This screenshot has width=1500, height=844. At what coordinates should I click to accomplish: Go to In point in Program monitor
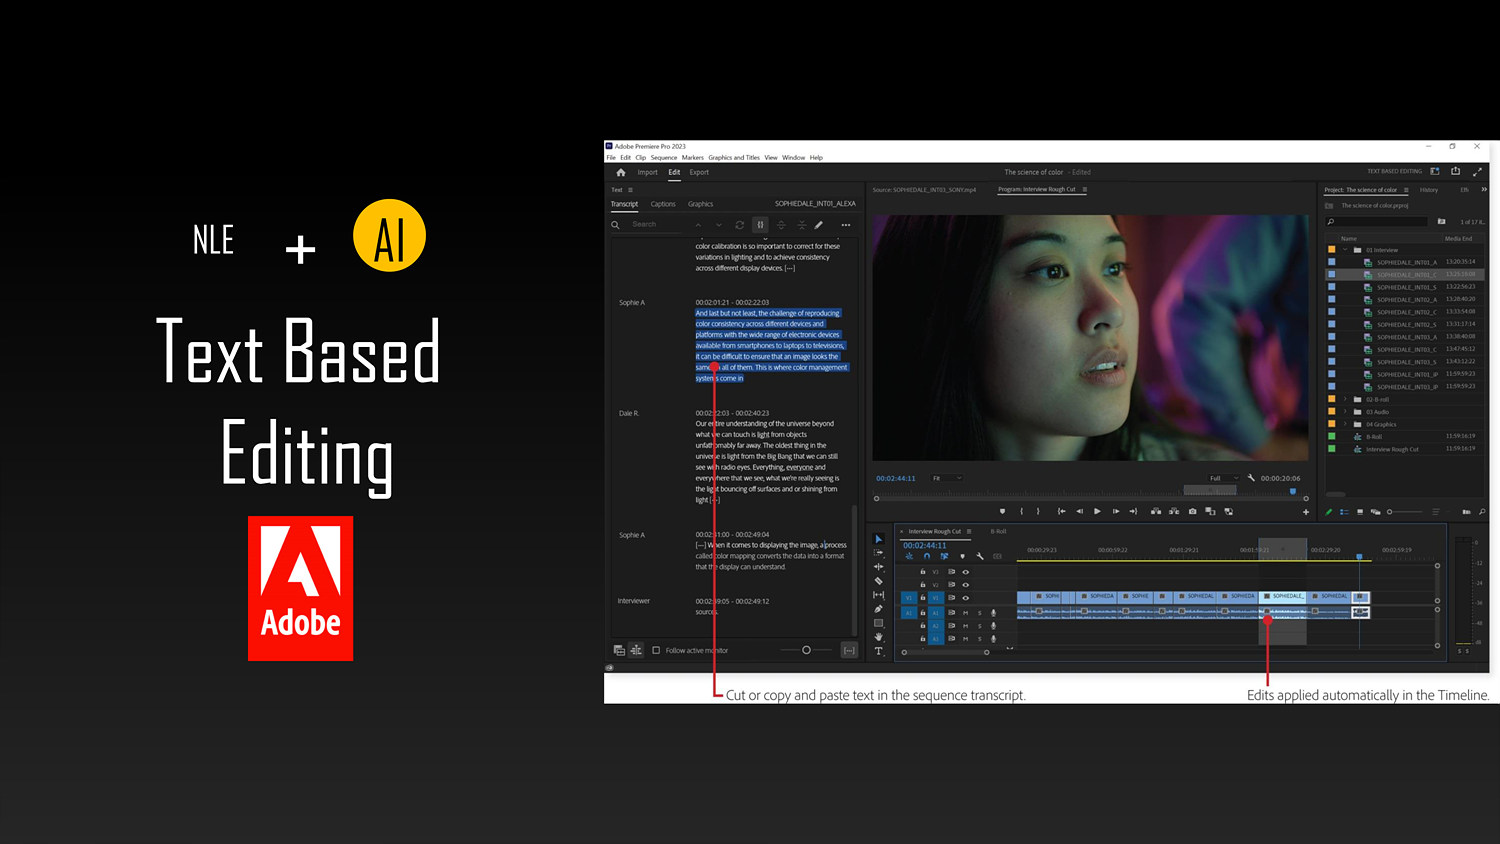pyautogui.click(x=1061, y=511)
